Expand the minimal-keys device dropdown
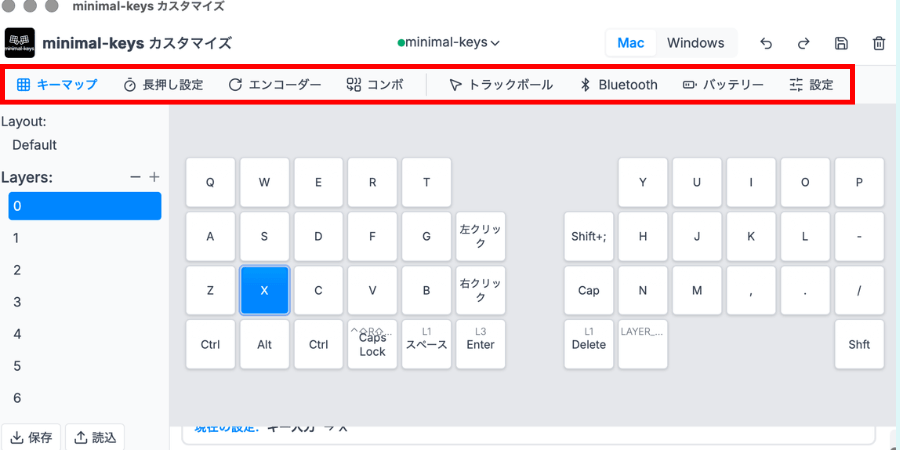 pos(449,42)
